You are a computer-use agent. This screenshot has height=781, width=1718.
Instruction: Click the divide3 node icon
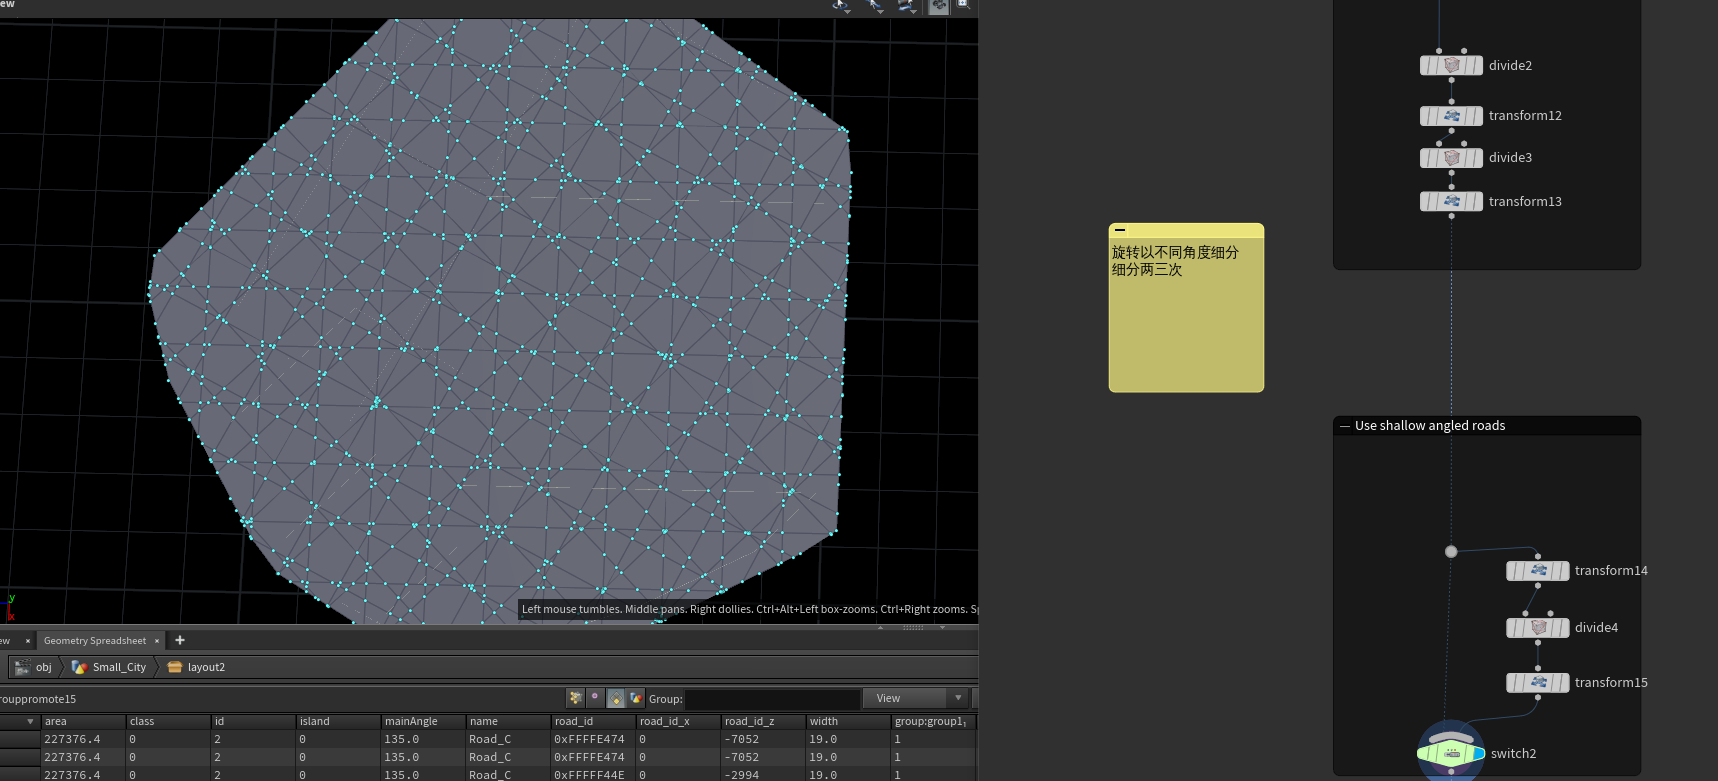(1451, 158)
